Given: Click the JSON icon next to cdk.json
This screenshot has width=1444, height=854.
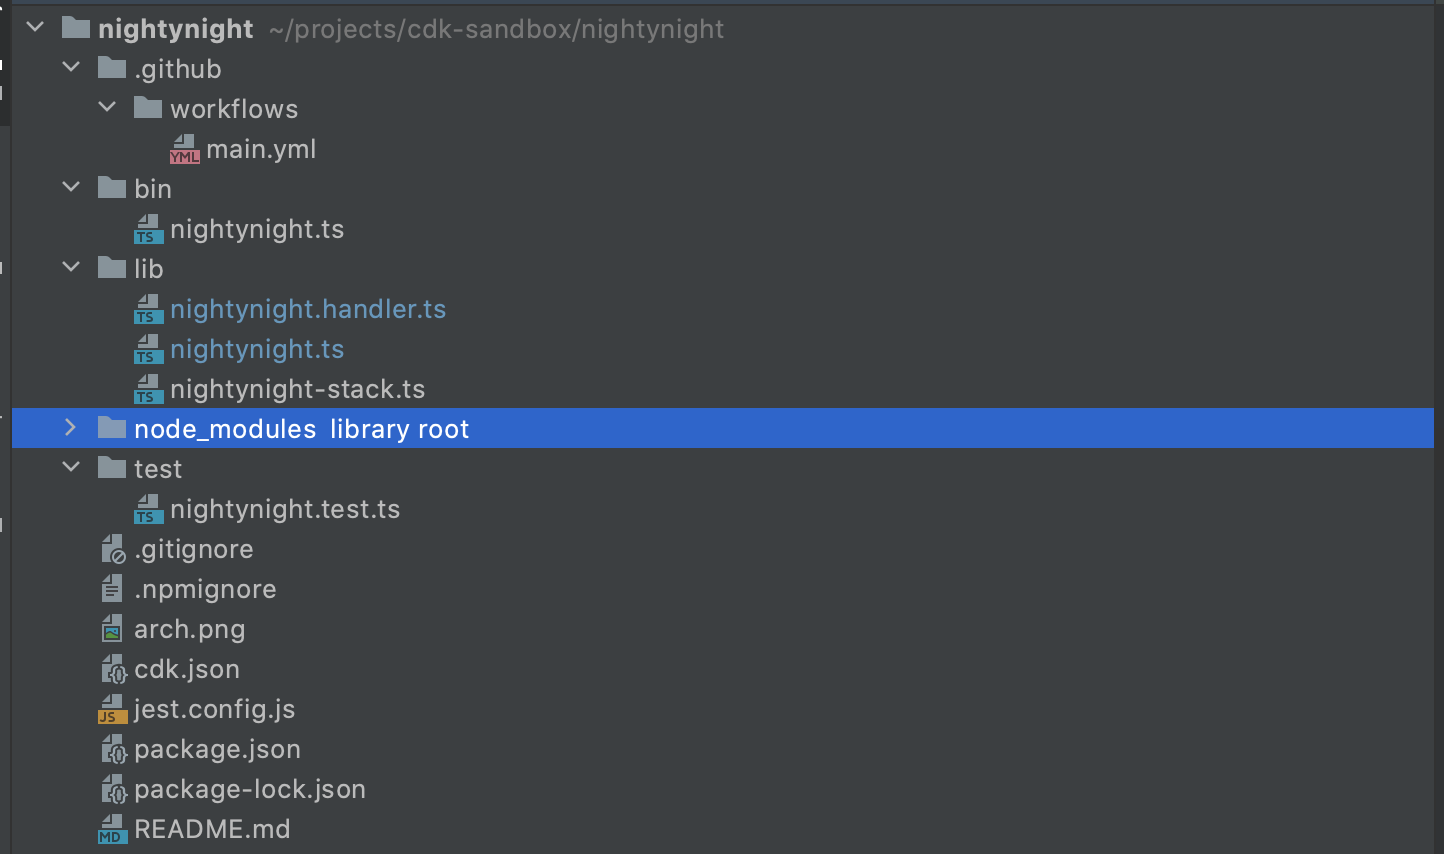Looking at the screenshot, I should 113,669.
